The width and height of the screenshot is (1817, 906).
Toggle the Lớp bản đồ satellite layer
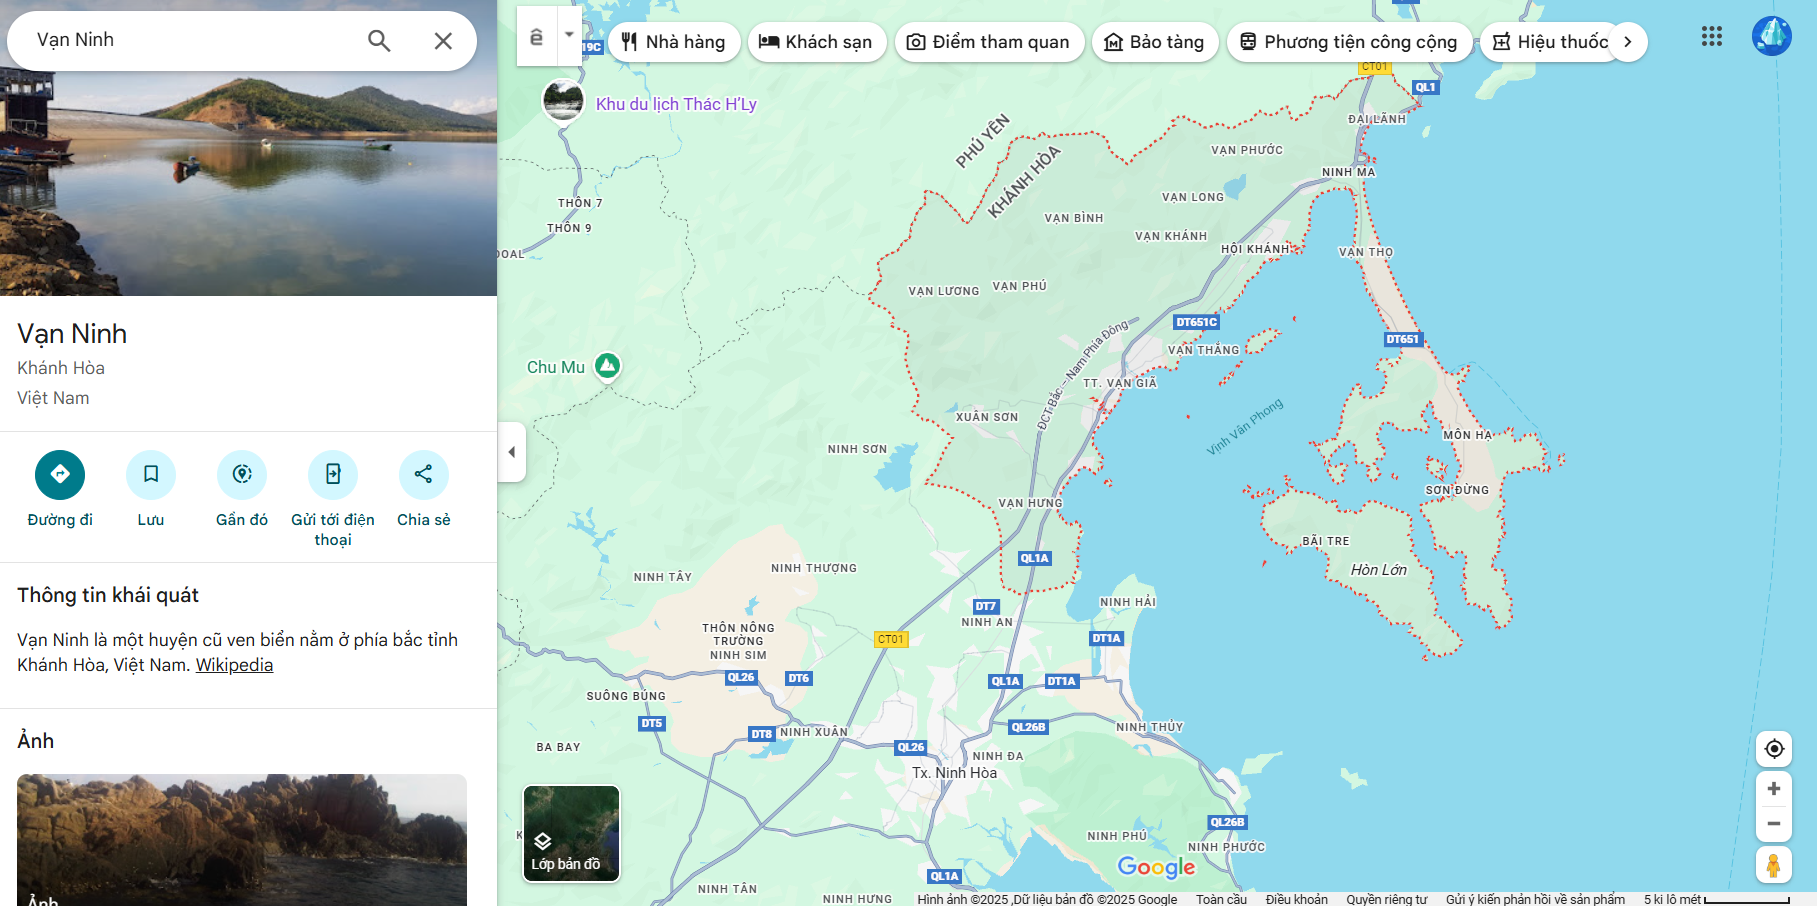click(571, 833)
